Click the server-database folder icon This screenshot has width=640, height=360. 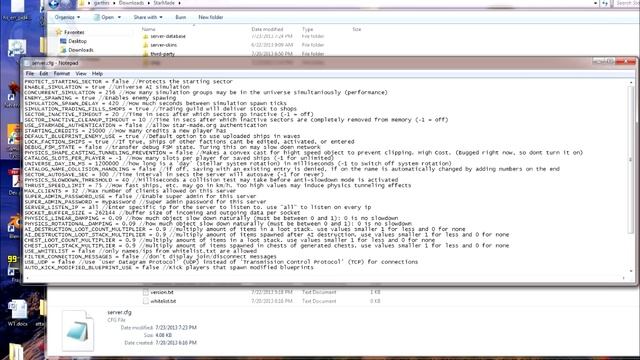[x=146, y=36]
